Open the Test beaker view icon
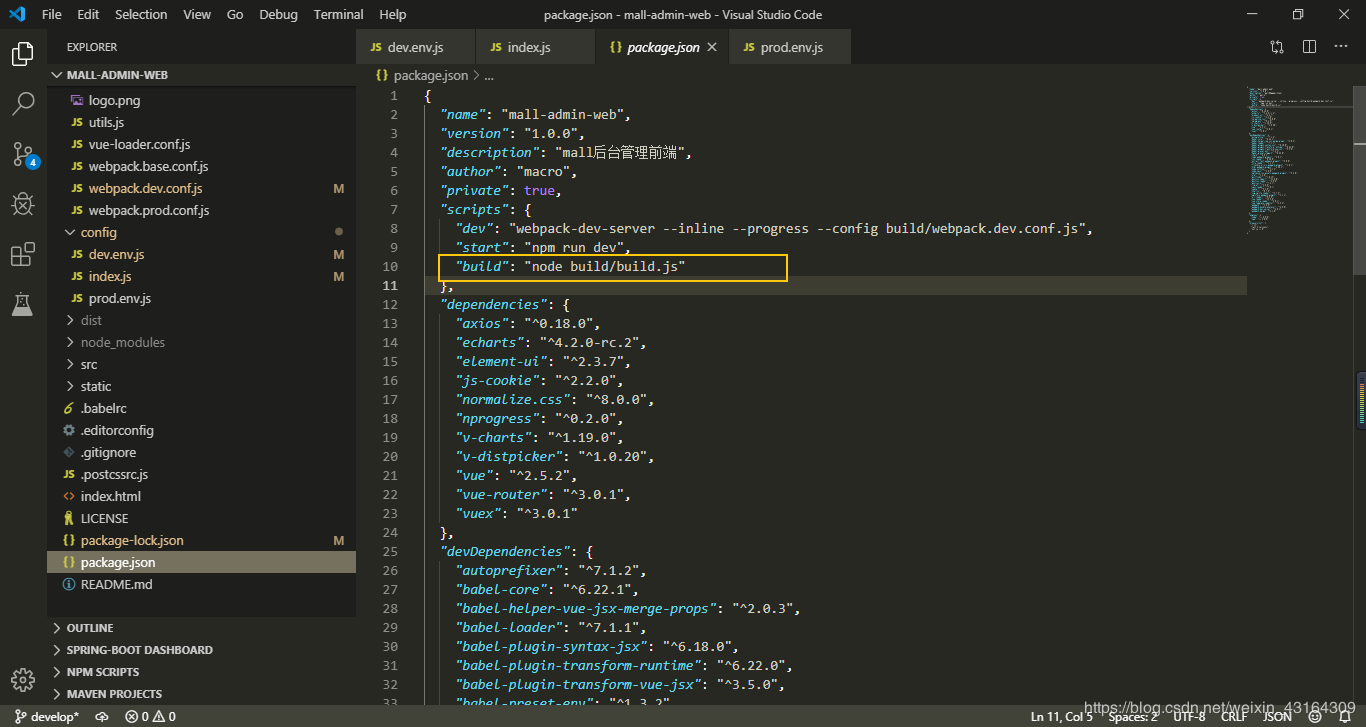Screen dimensions: 1366x727 coord(22,304)
